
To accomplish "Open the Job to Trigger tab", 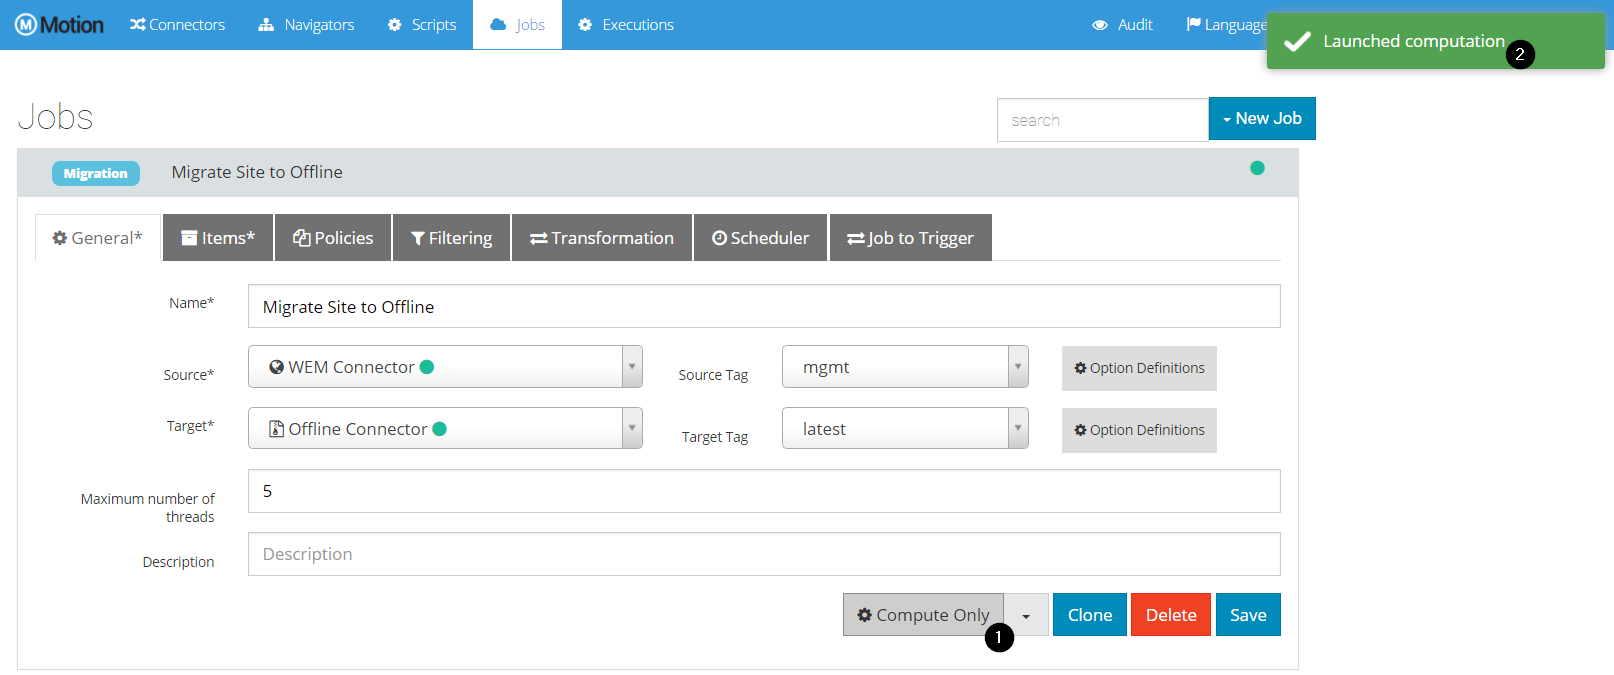I will pyautogui.click(x=910, y=238).
